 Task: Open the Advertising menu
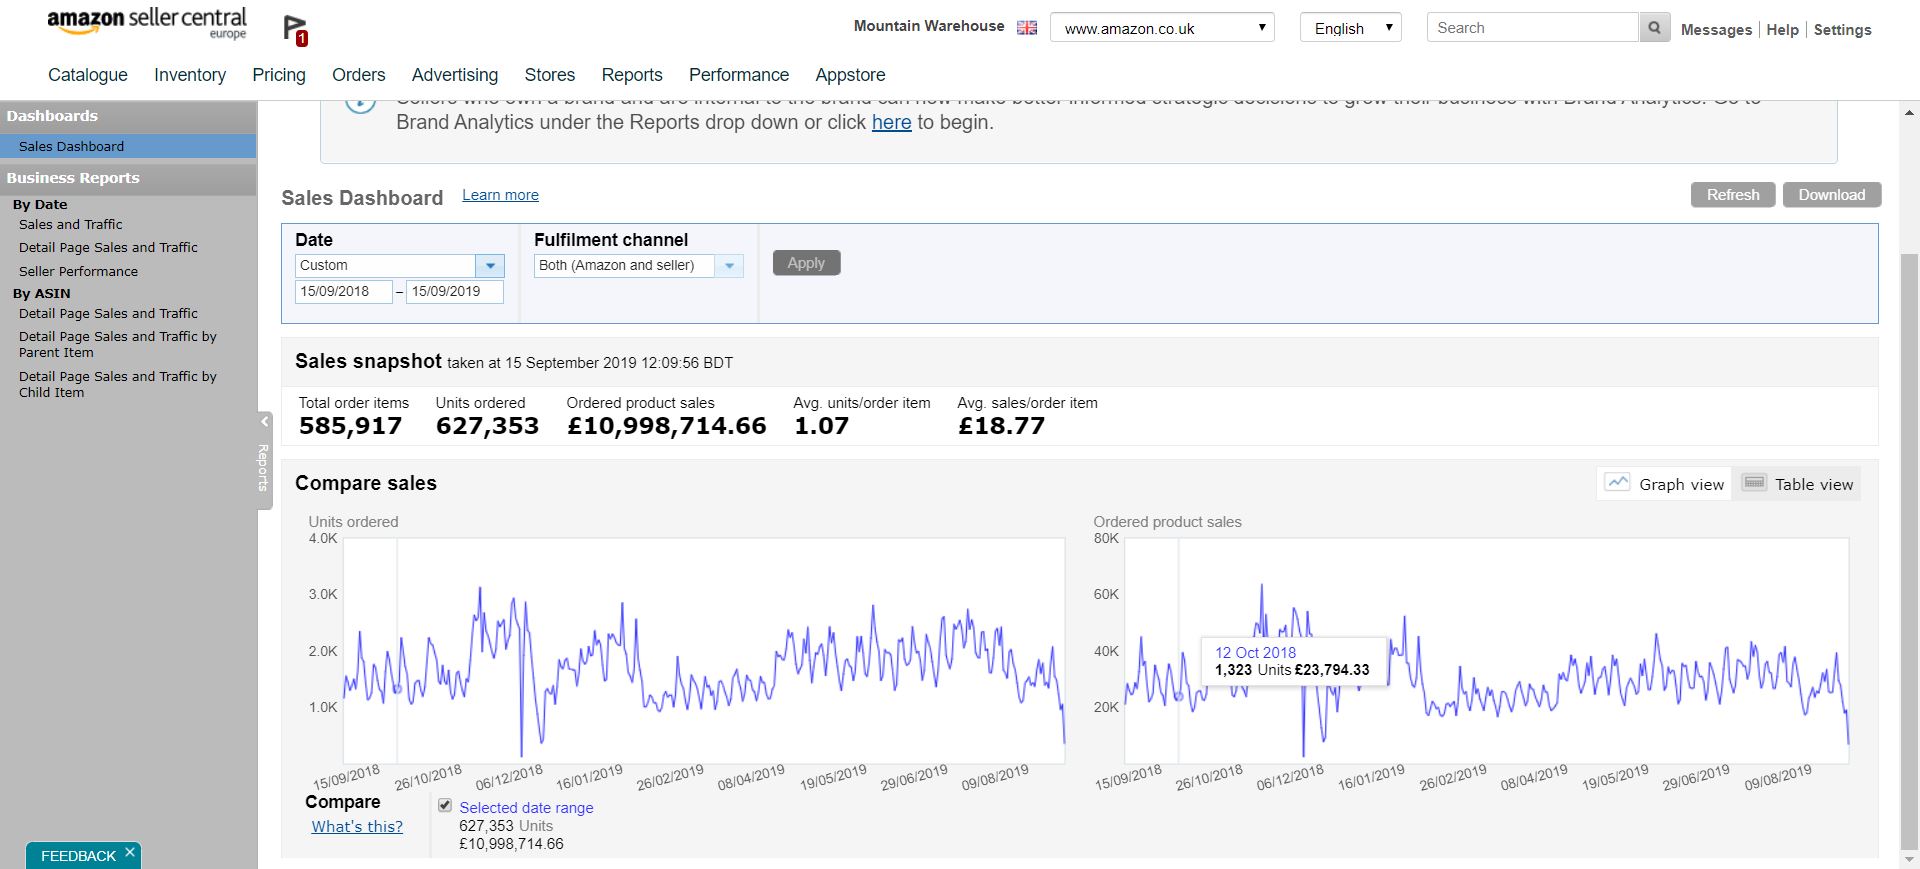tap(455, 75)
